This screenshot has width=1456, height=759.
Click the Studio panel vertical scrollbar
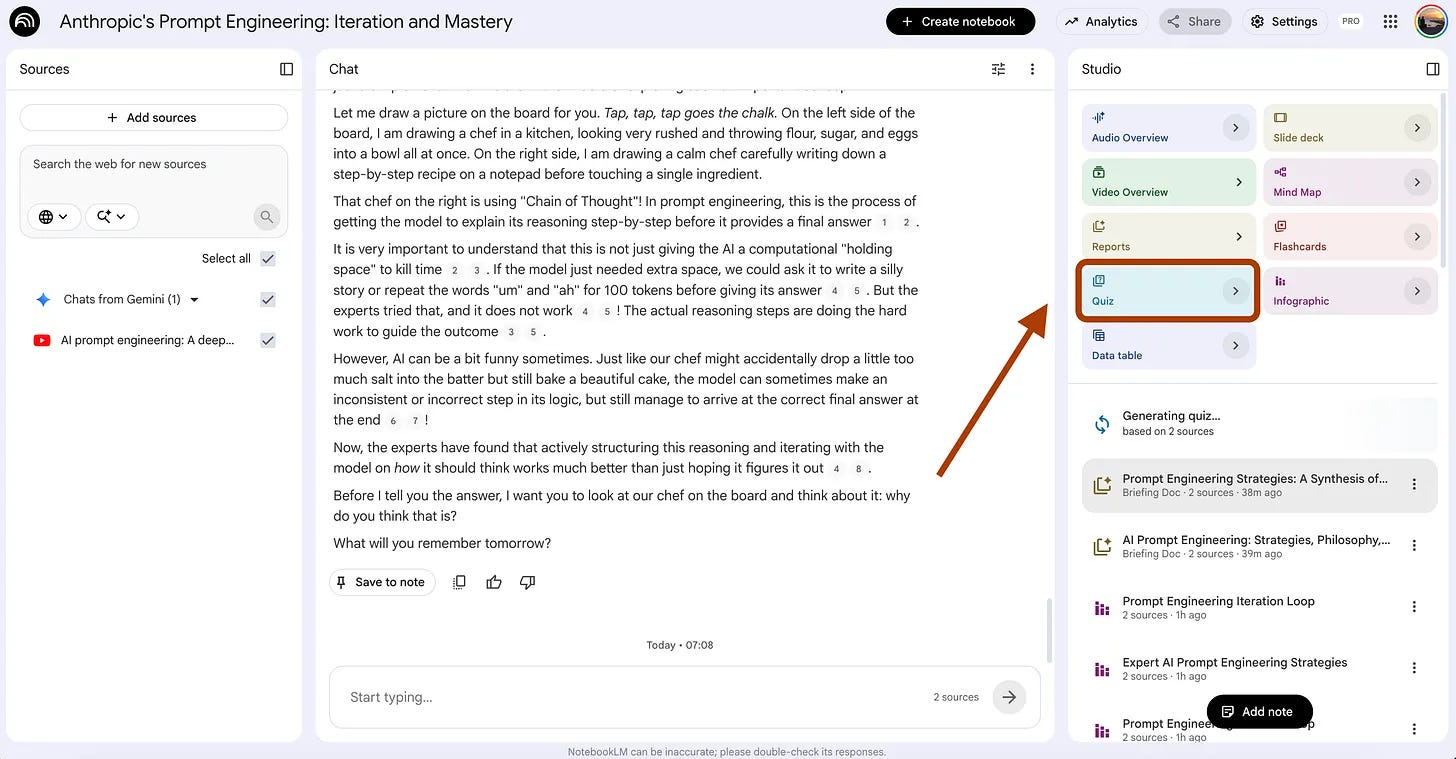tap(1443, 180)
